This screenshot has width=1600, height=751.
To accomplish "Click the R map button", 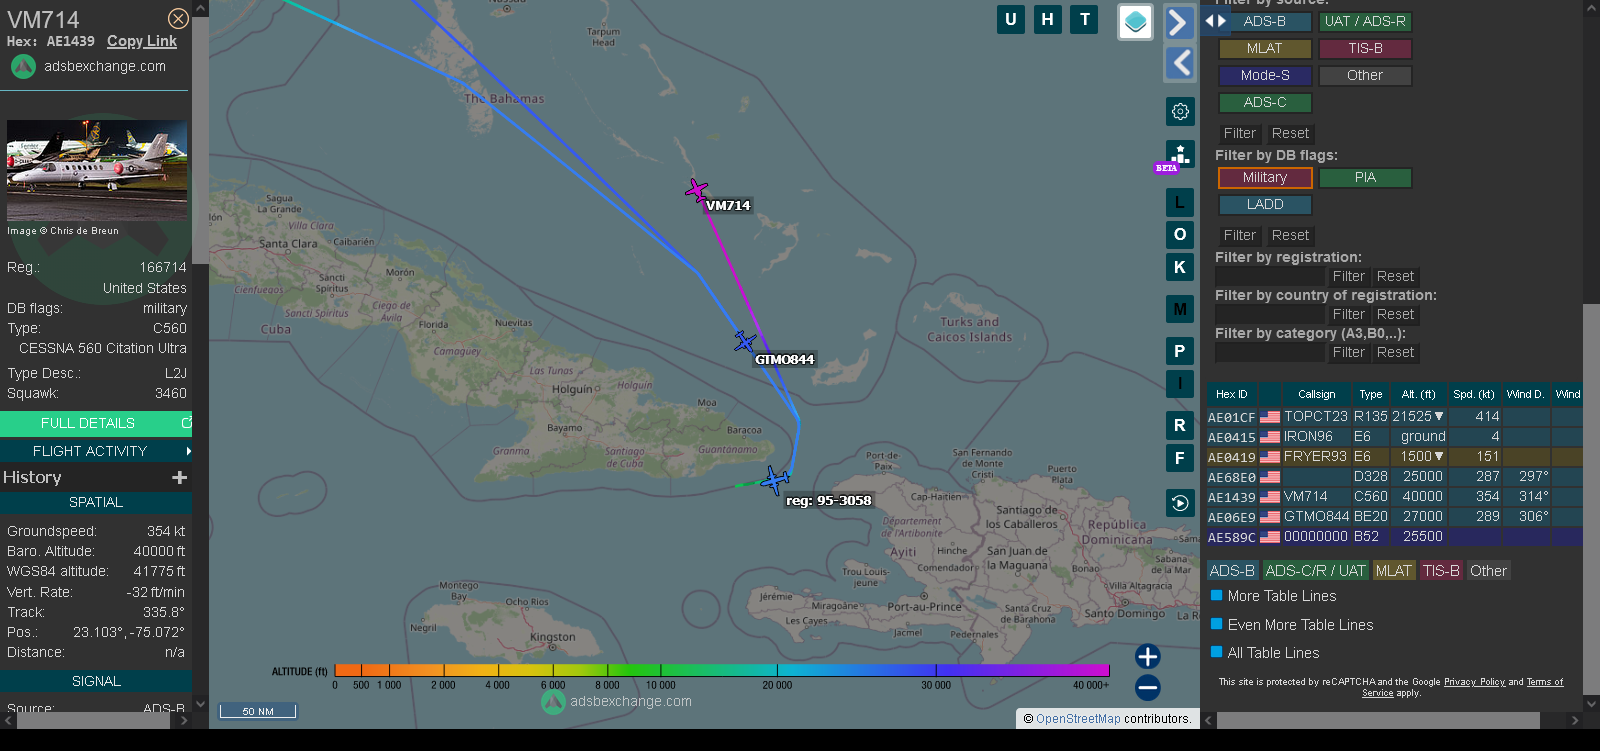I will click(x=1180, y=425).
